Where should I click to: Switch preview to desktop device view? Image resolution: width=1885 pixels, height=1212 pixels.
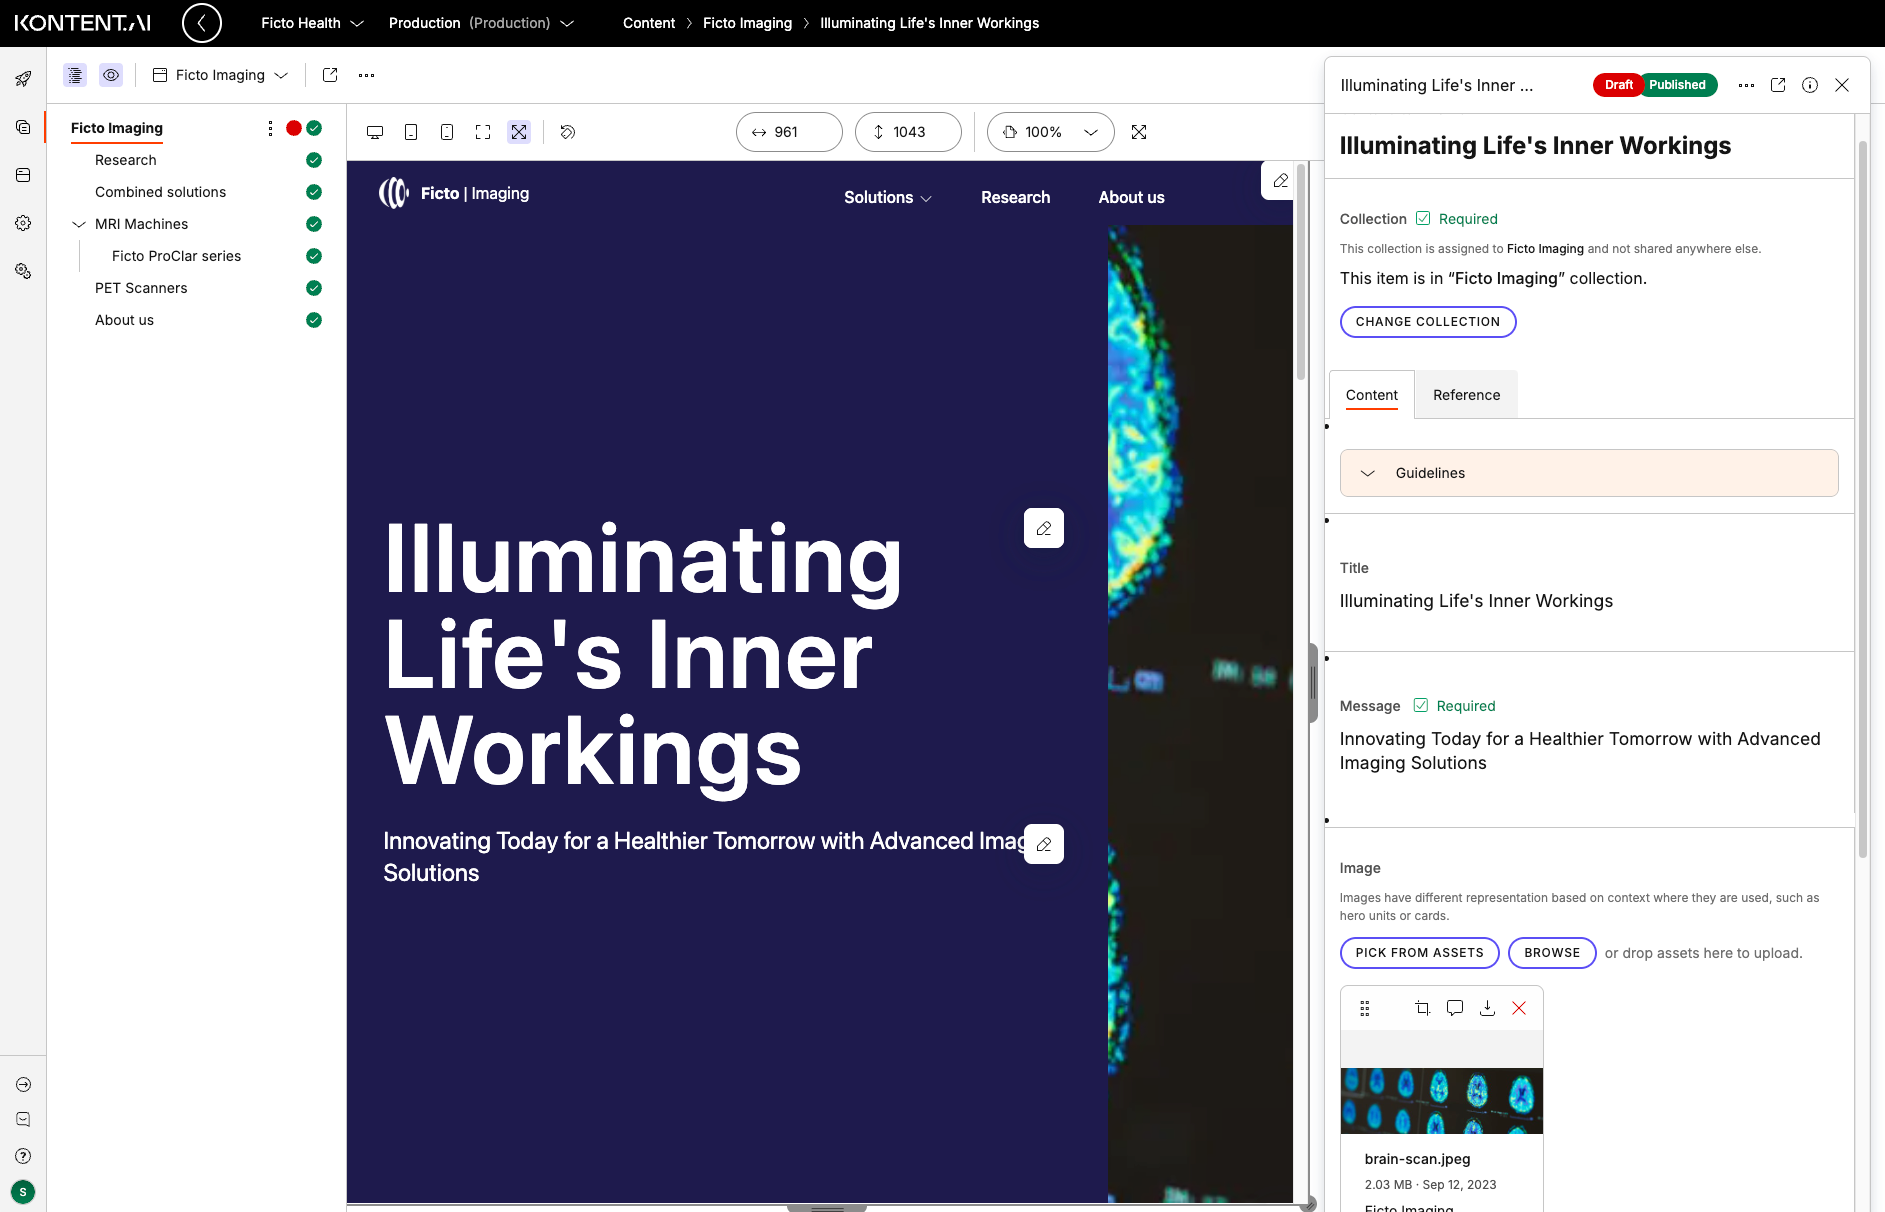point(374,131)
